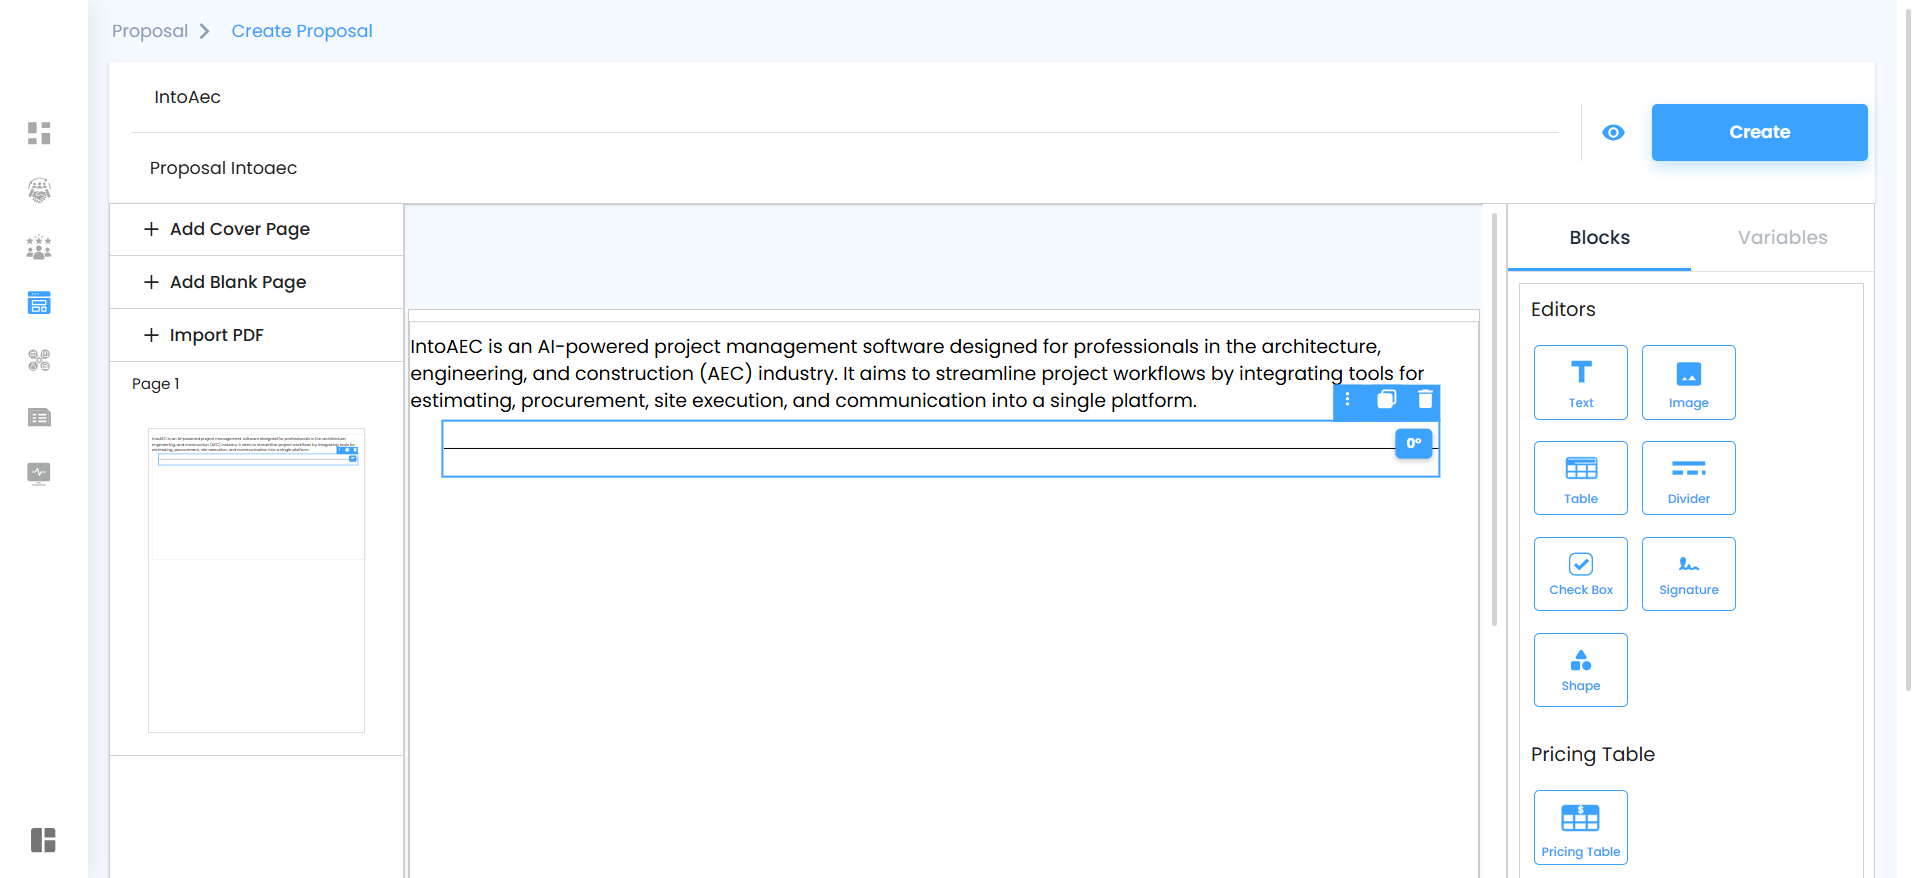
Task: Delete the selected divider block
Action: click(x=1425, y=400)
